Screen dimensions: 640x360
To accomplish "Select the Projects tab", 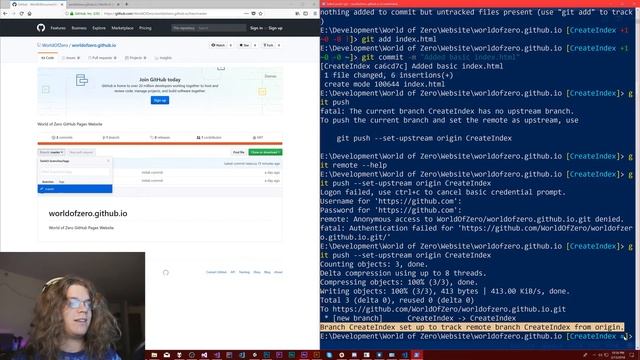I will (x=136, y=58).
